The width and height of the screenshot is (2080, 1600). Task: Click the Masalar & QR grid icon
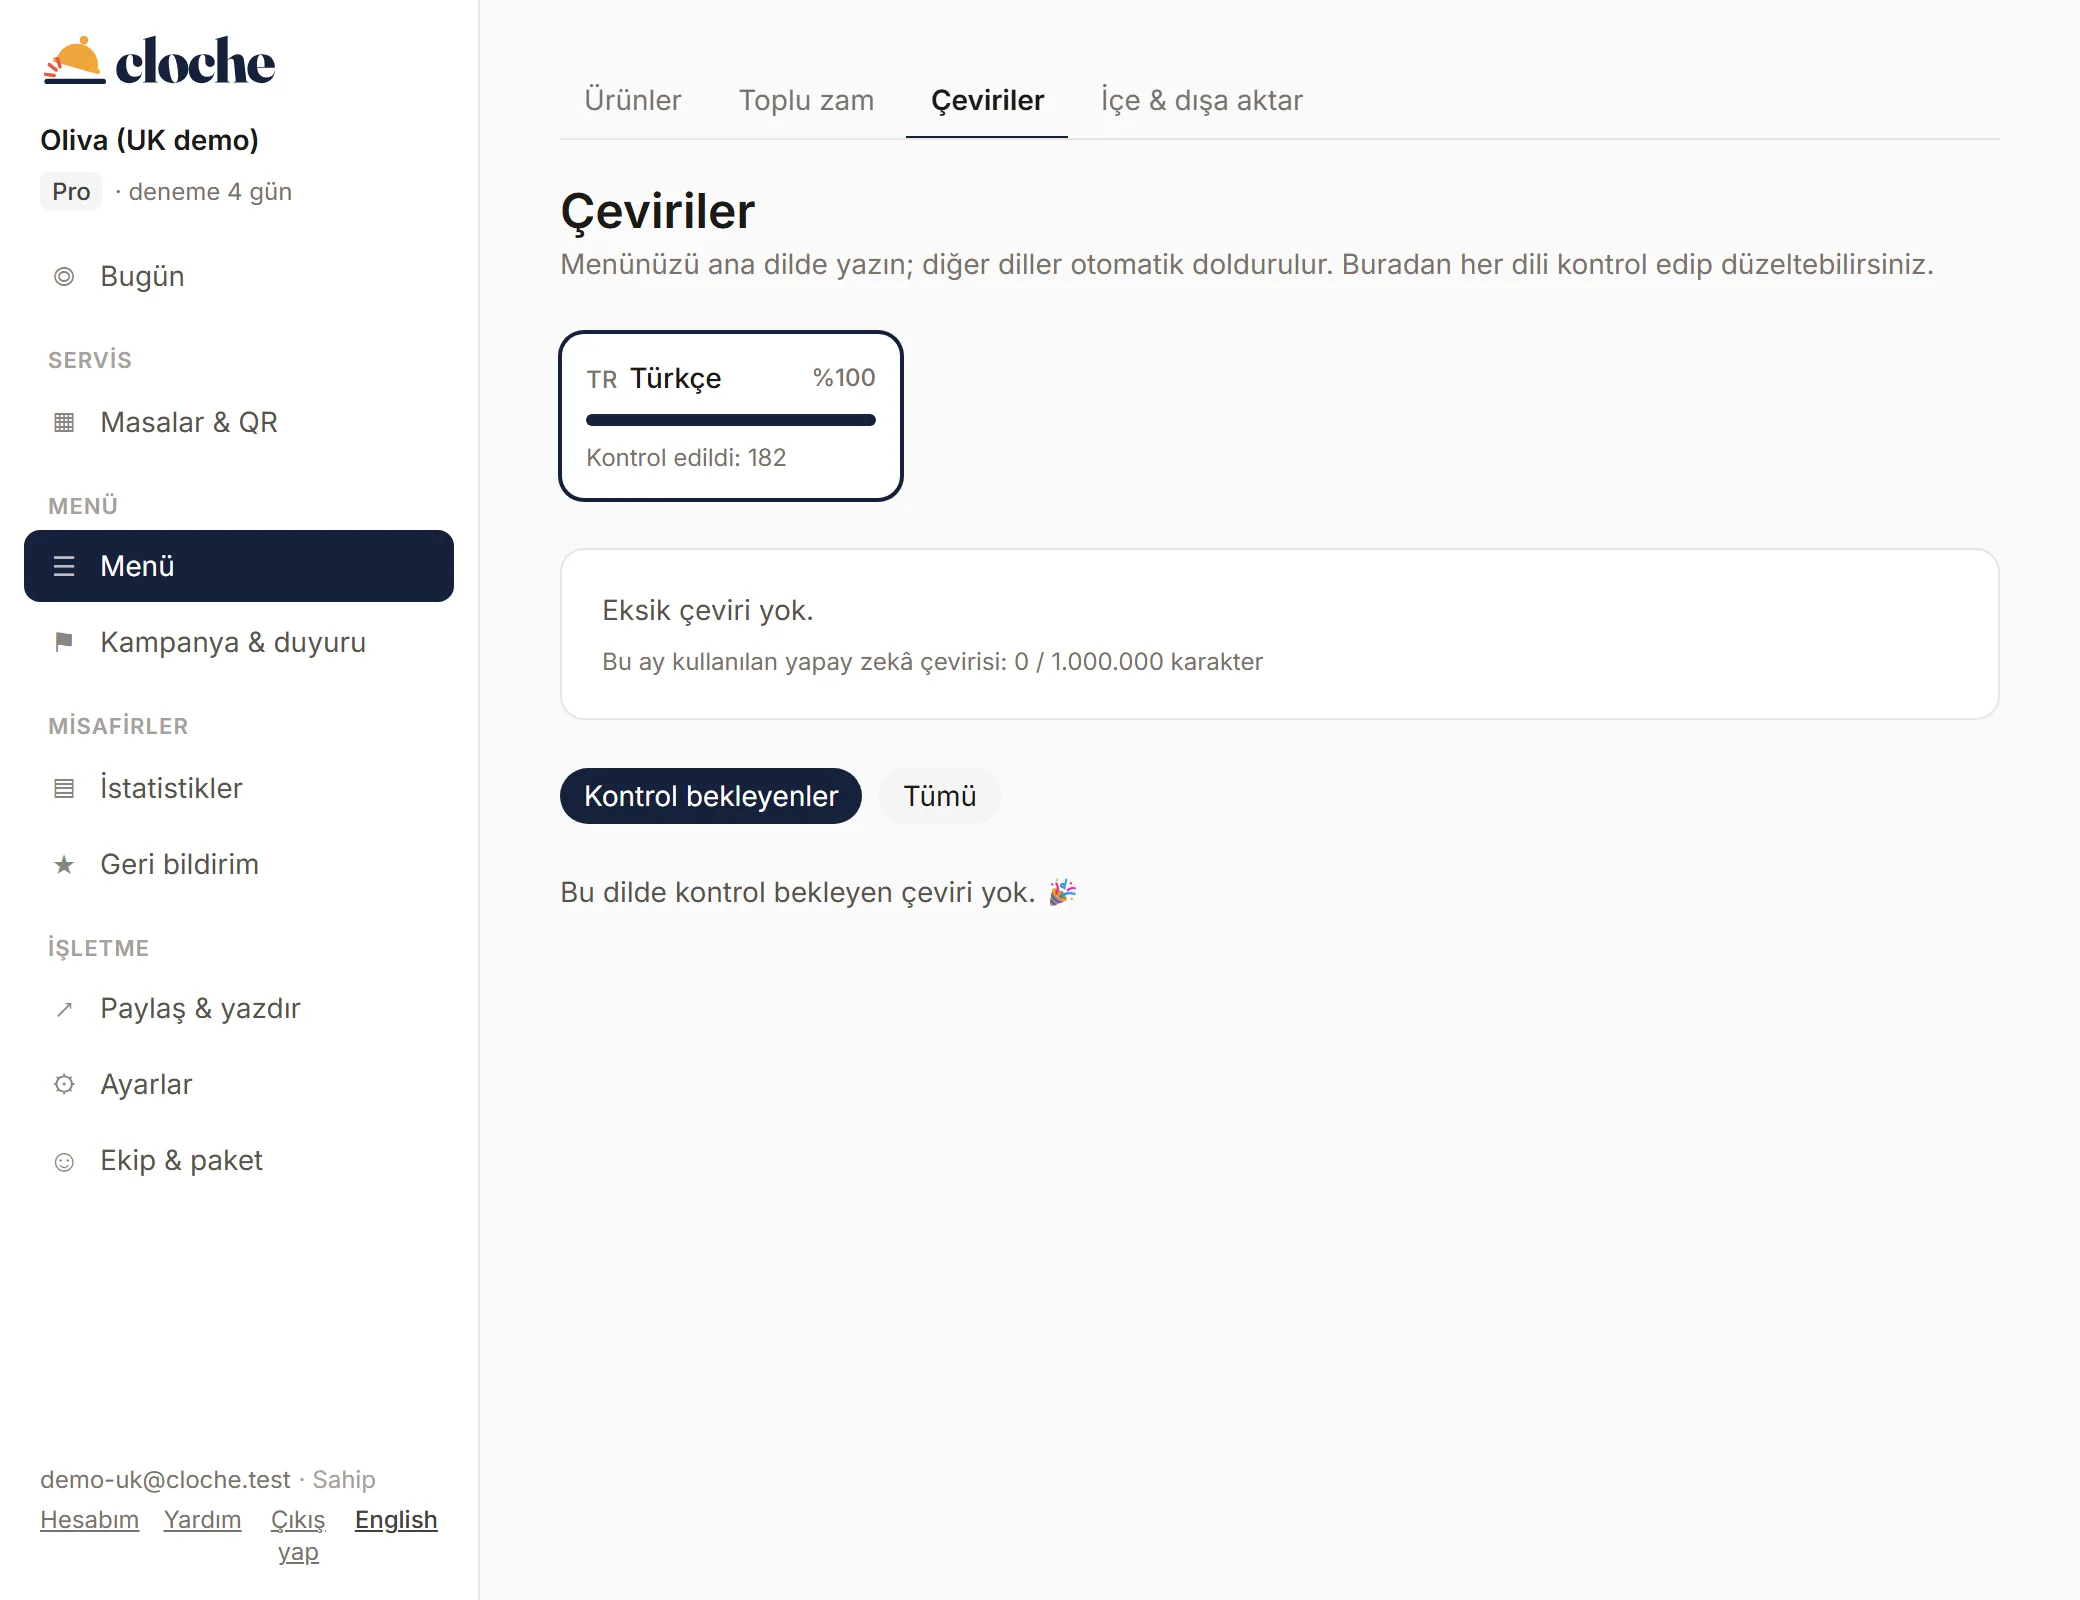(x=64, y=423)
